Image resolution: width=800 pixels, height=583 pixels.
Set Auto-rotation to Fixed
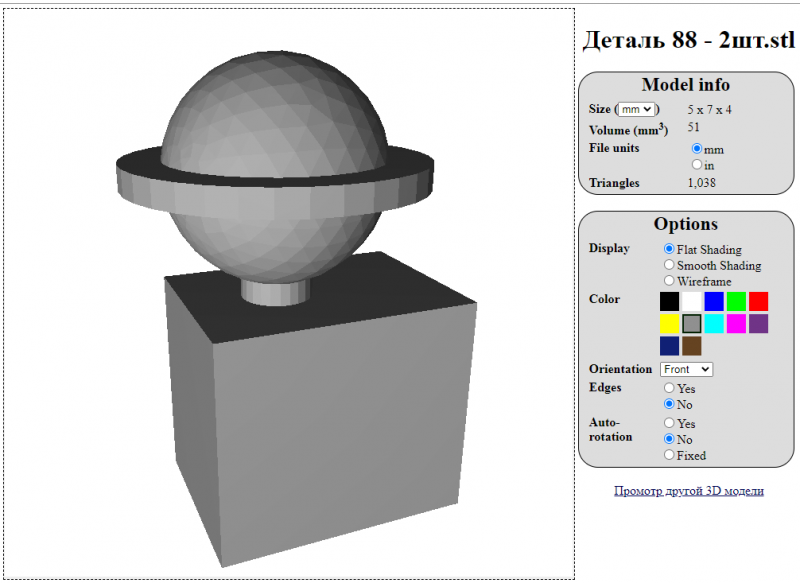pyautogui.click(x=669, y=455)
